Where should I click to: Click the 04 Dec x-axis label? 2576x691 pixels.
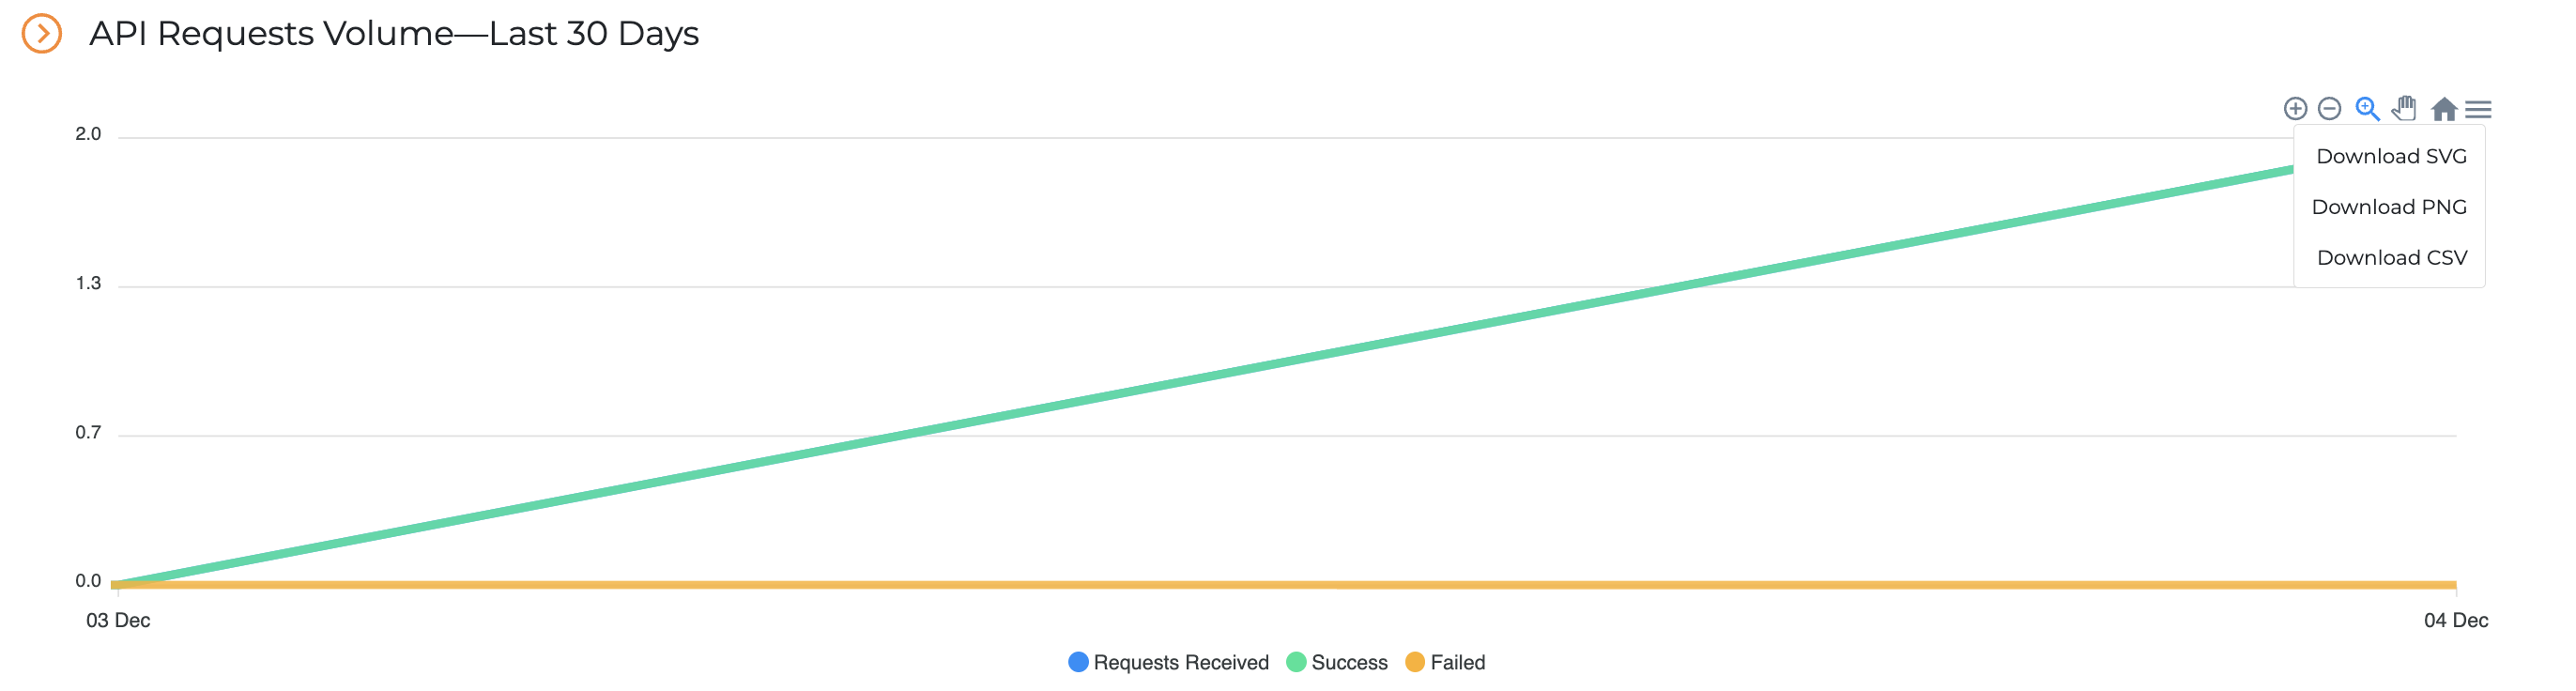(2455, 620)
